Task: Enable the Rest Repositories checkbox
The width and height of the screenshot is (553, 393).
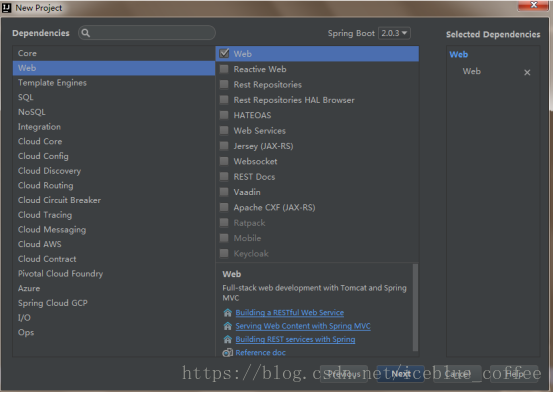Action: pos(224,84)
